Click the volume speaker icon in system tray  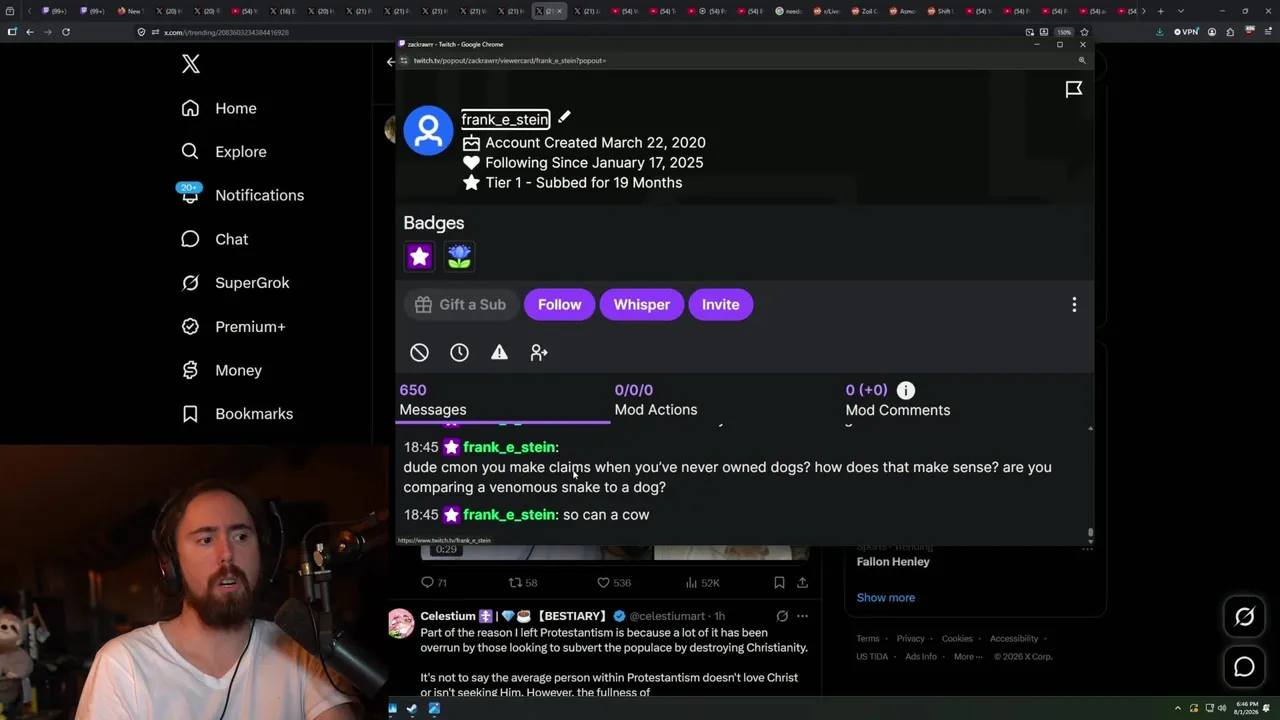[x=1222, y=709]
